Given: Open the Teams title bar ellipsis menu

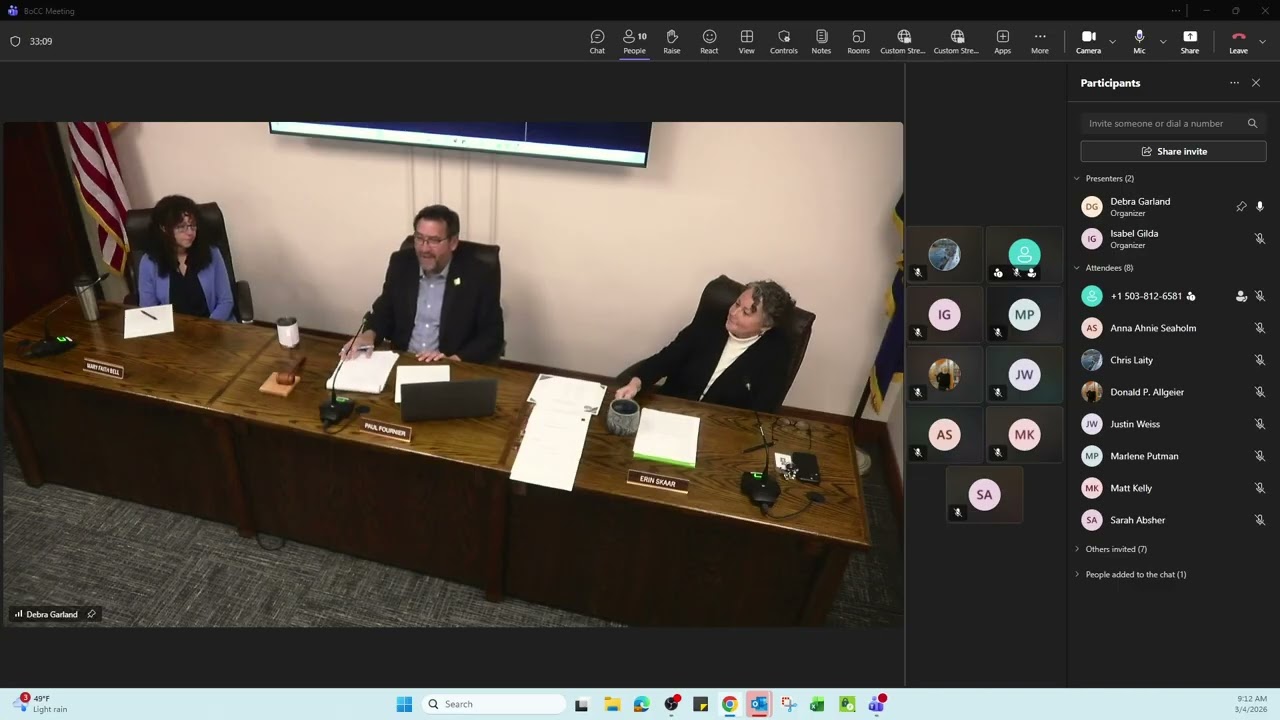Looking at the screenshot, I should pyautogui.click(x=1176, y=11).
